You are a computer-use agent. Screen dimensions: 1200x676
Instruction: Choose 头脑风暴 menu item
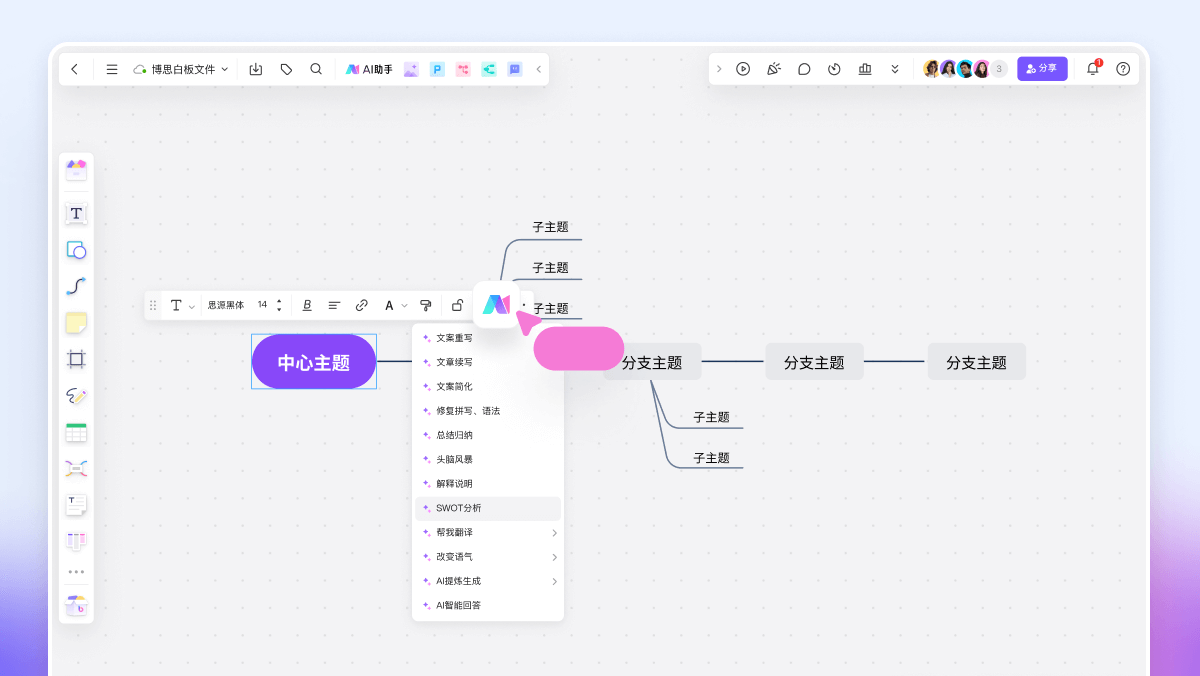pyautogui.click(x=488, y=459)
